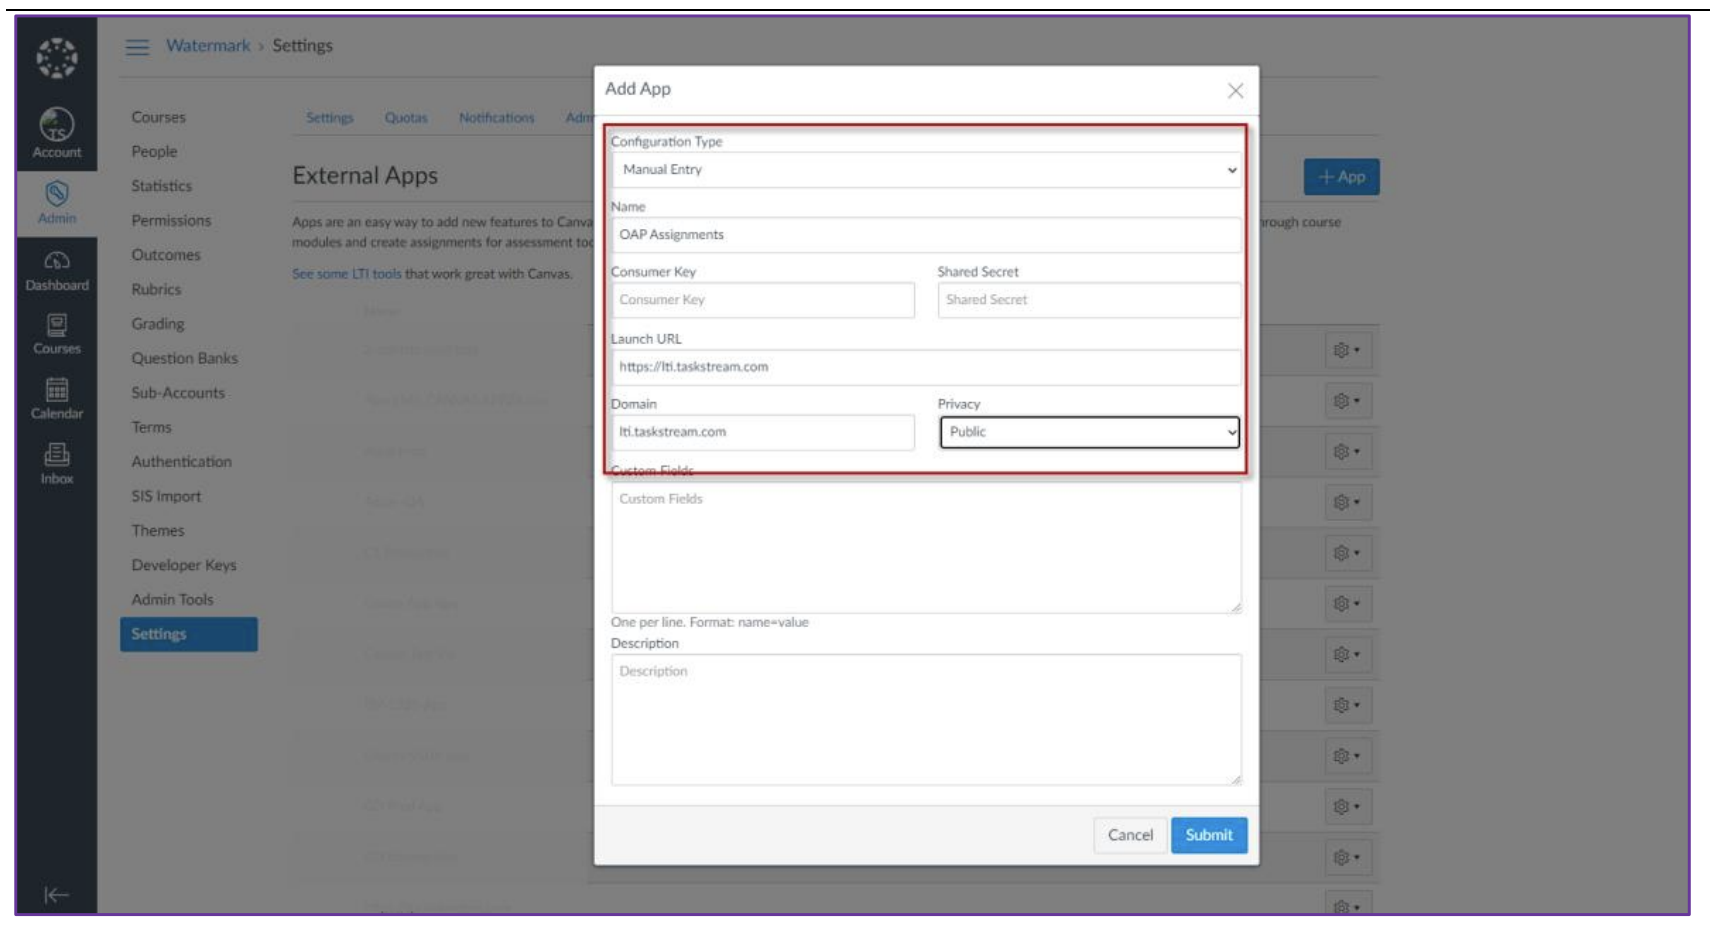Click the blue + App button
The width and height of the screenshot is (1710, 936).
coord(1341,177)
